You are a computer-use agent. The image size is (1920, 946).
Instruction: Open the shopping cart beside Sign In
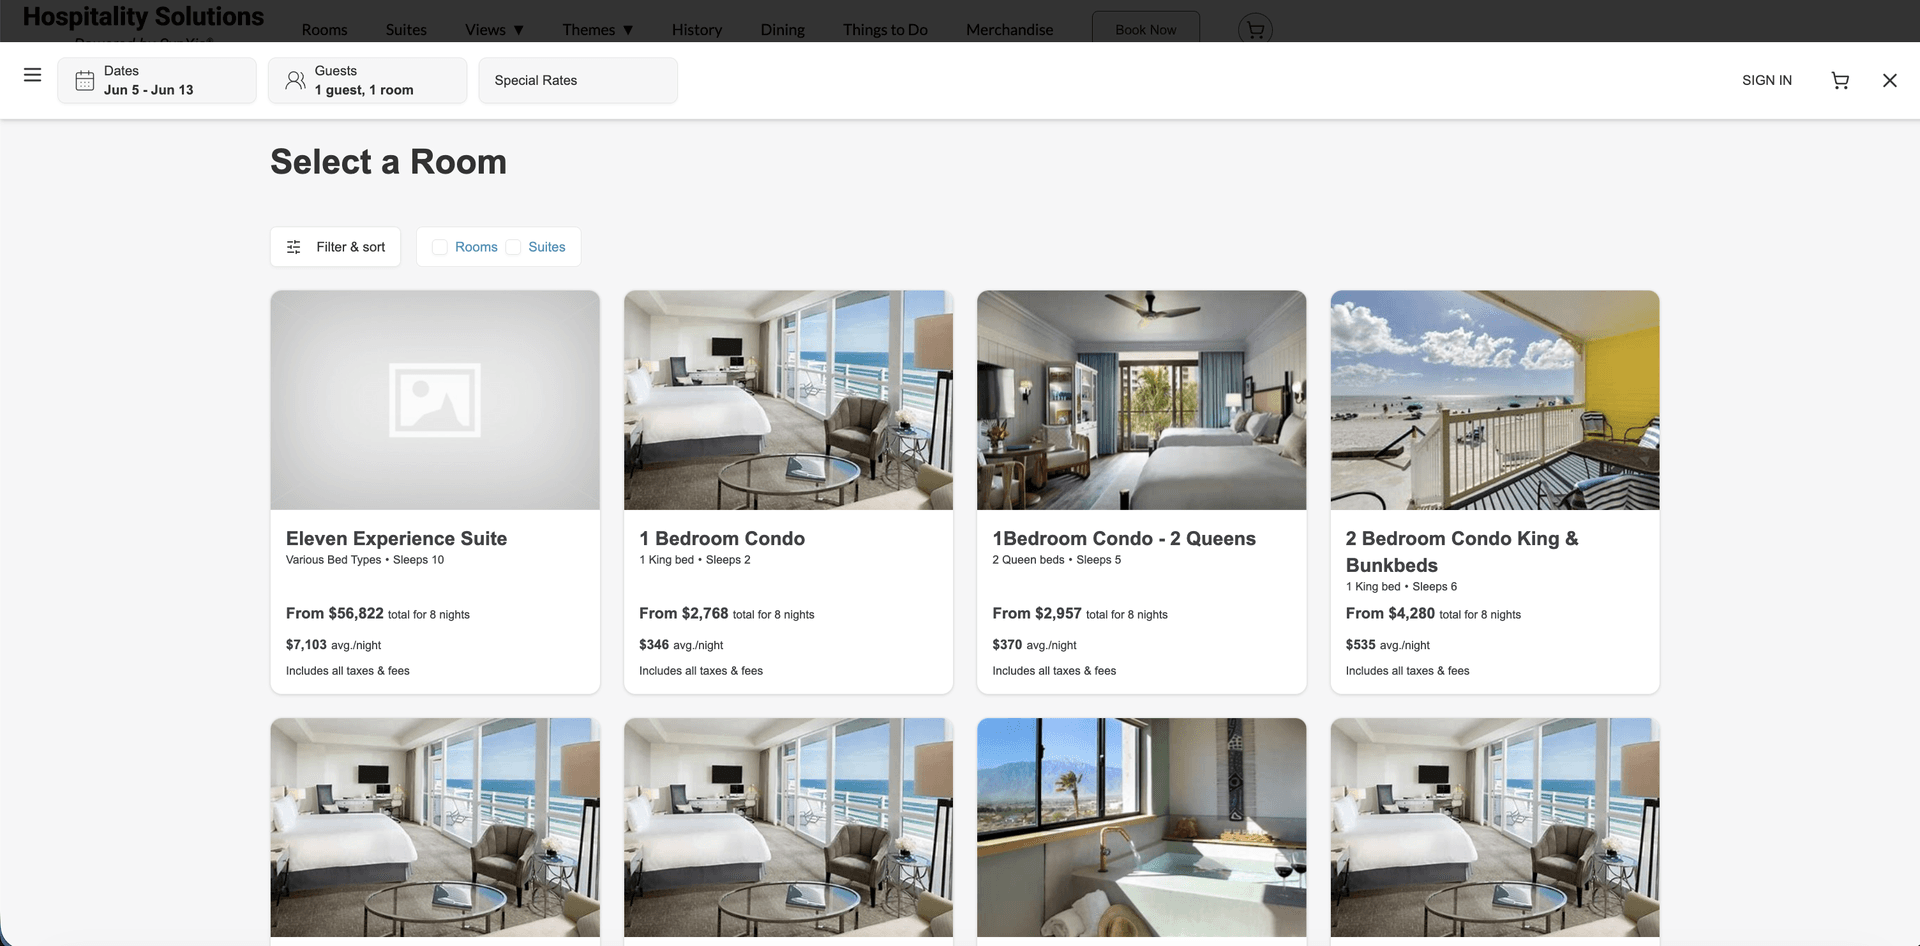1840,80
